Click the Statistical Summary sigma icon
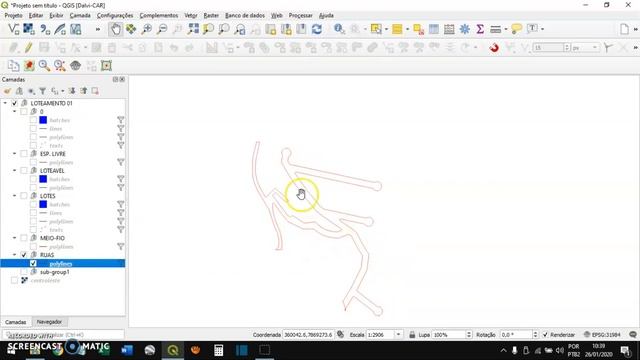 point(480,29)
